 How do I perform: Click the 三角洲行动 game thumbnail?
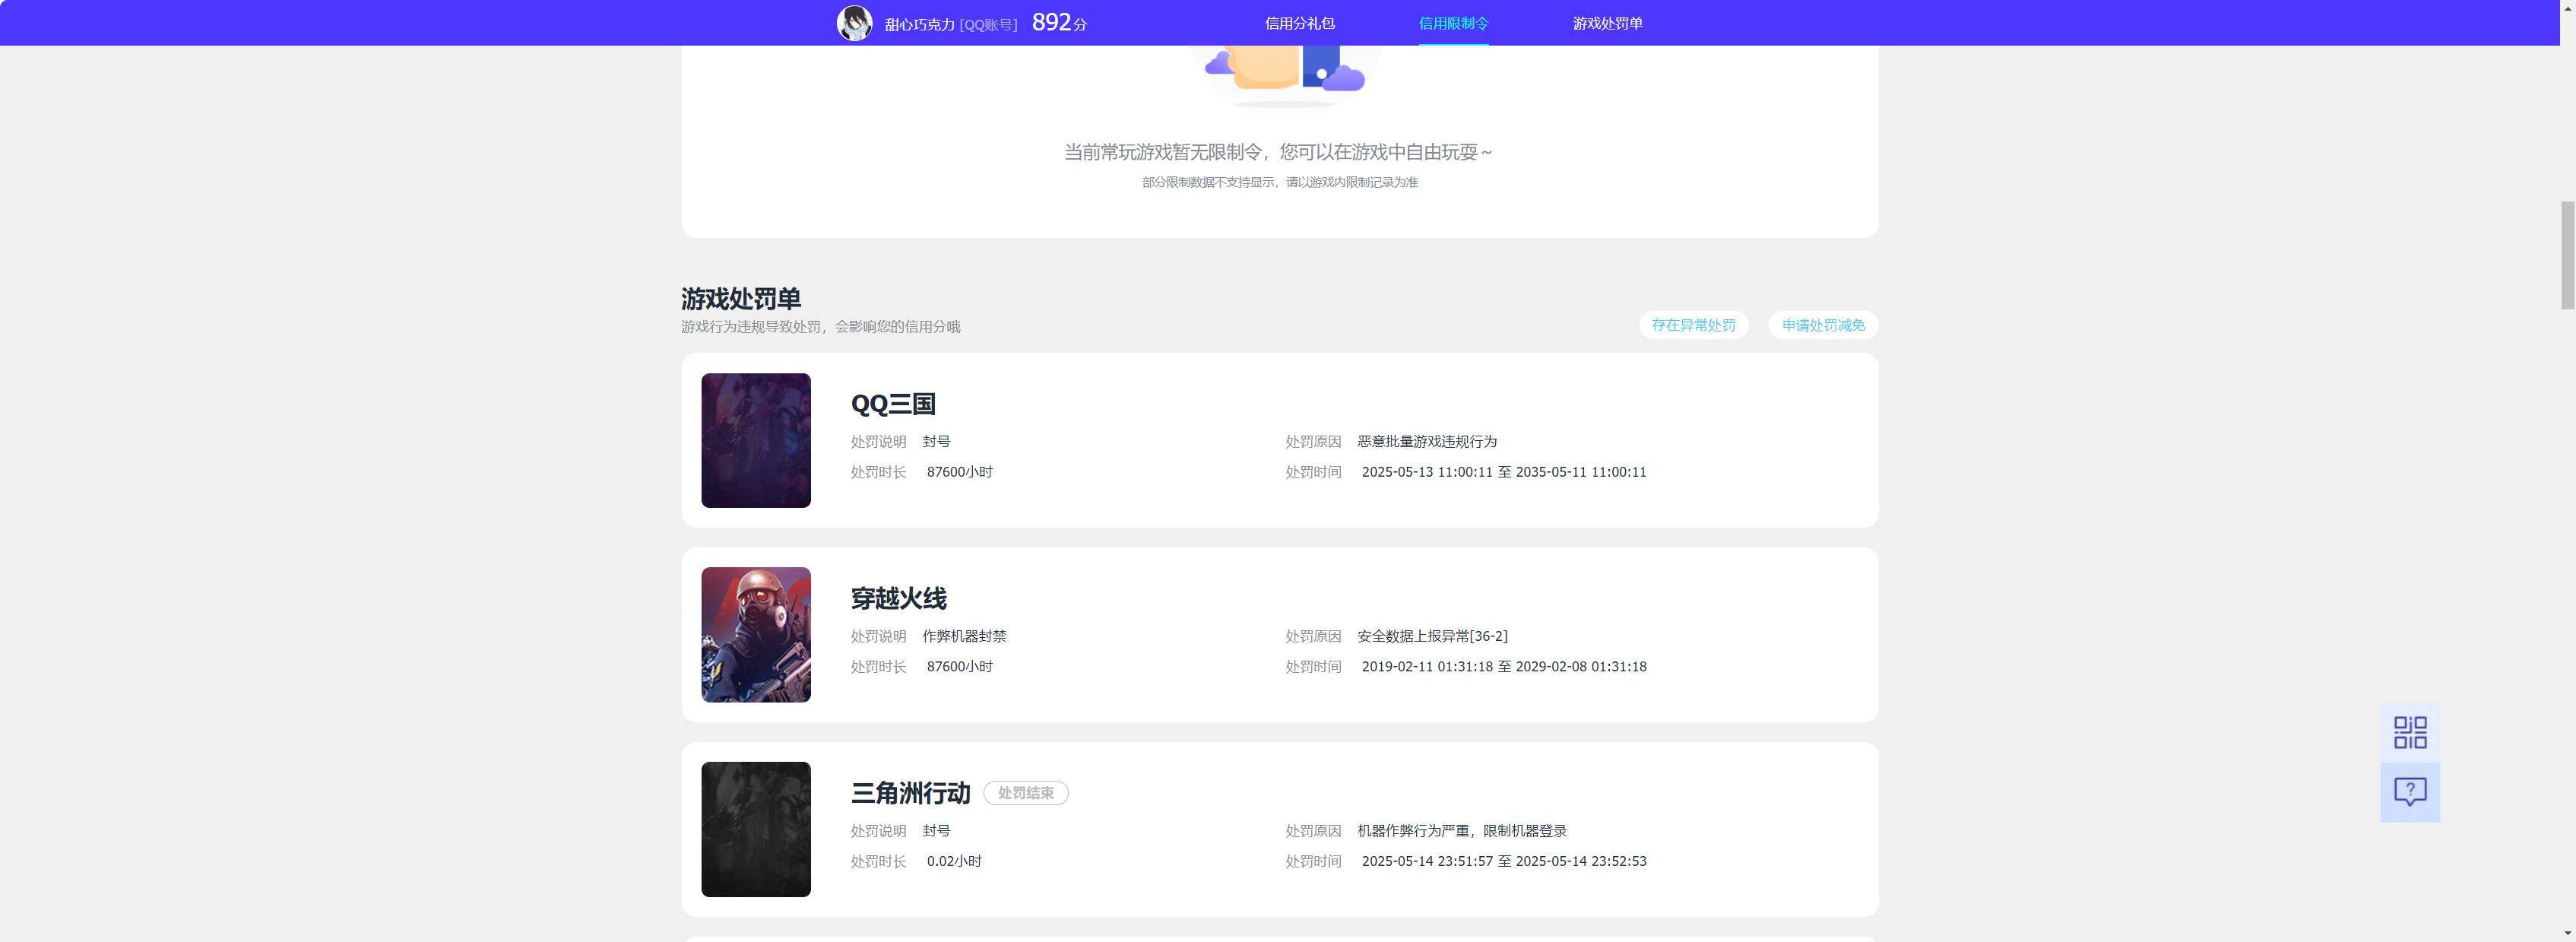756,829
